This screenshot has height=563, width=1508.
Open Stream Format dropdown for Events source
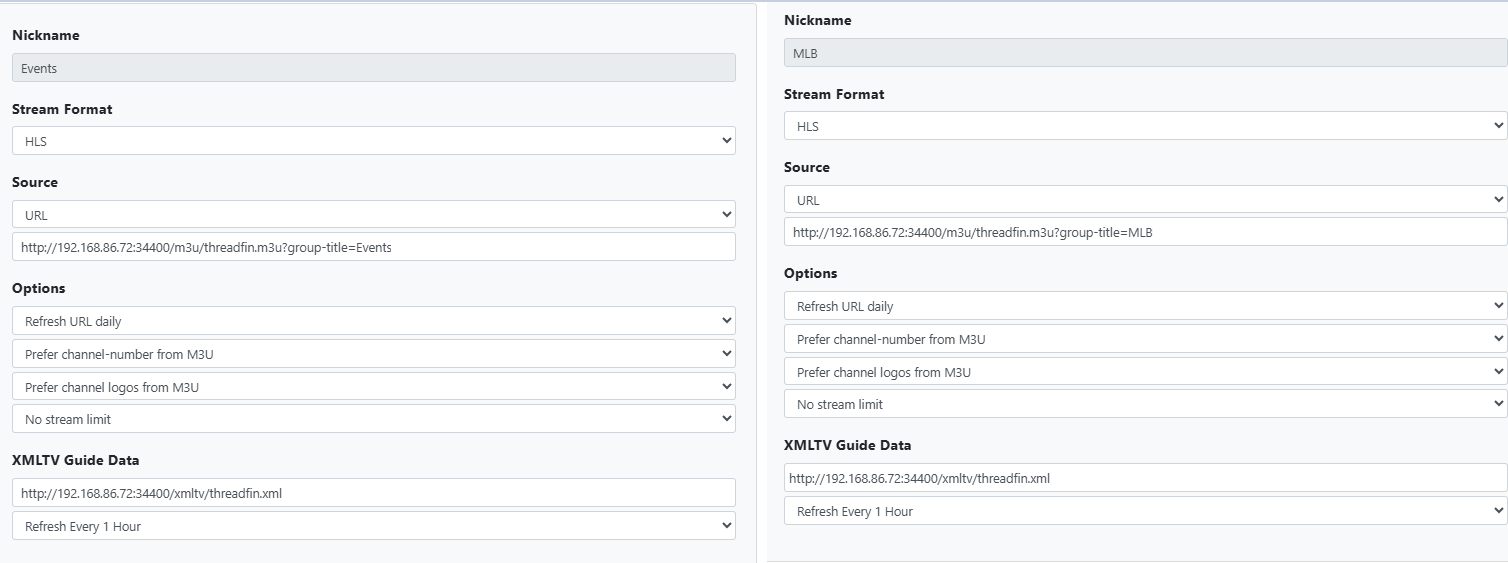[x=373, y=141]
